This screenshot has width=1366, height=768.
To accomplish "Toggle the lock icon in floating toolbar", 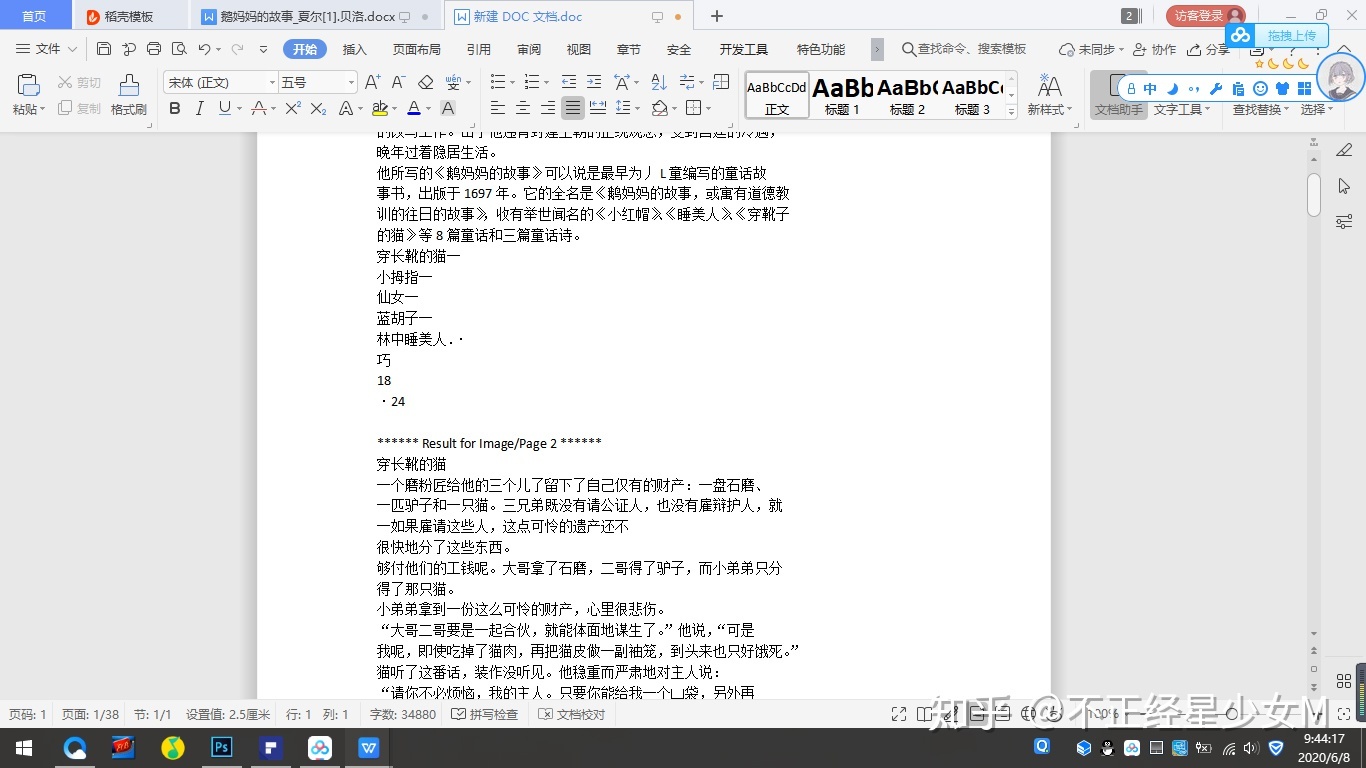I will pyautogui.click(x=1131, y=89).
